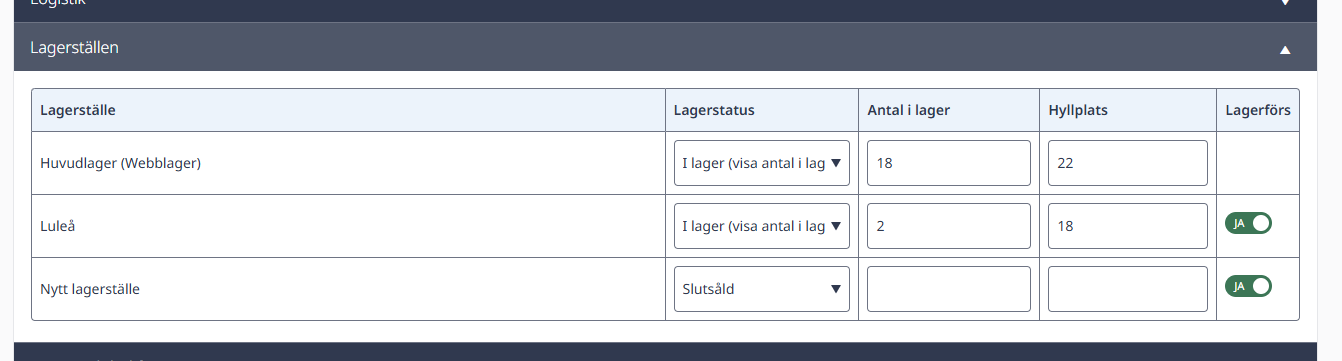Click the Antal i lager column header

[908, 110]
